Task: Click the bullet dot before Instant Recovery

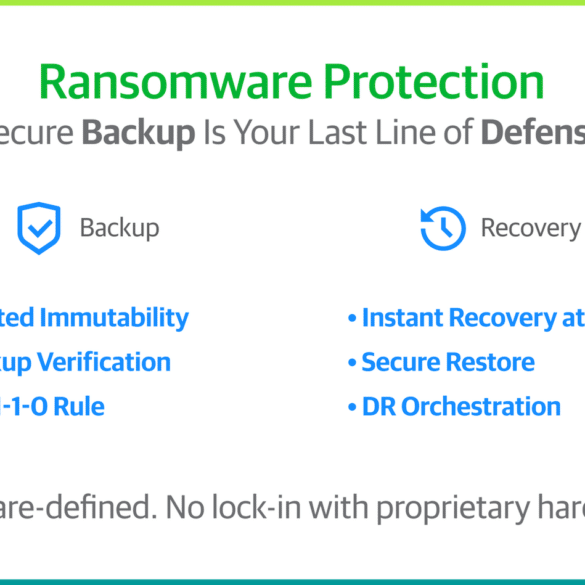Action: pyautogui.click(x=352, y=318)
